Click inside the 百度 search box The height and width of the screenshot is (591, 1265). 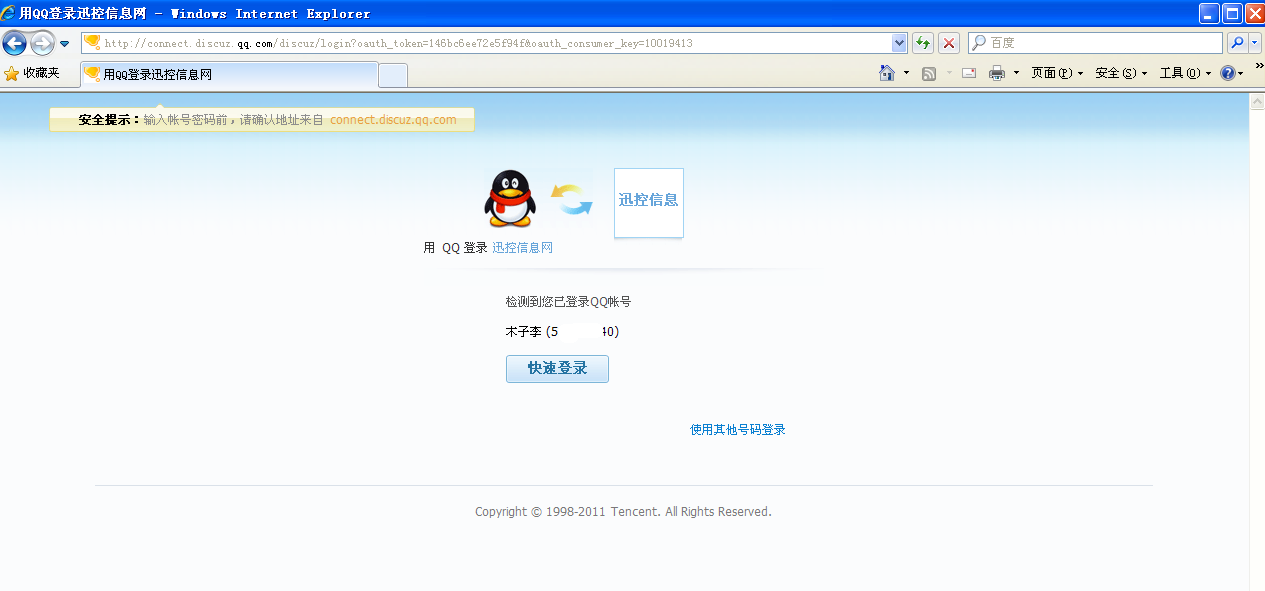pyautogui.click(x=1090, y=42)
